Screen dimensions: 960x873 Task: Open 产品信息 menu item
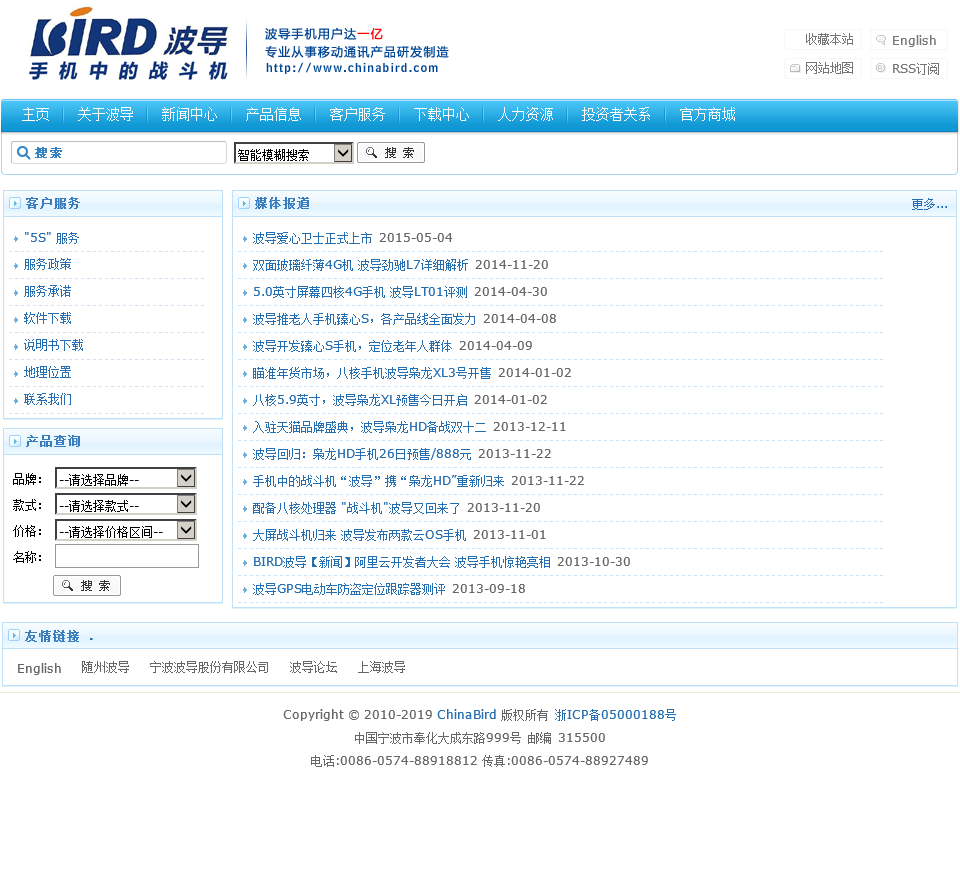point(273,114)
